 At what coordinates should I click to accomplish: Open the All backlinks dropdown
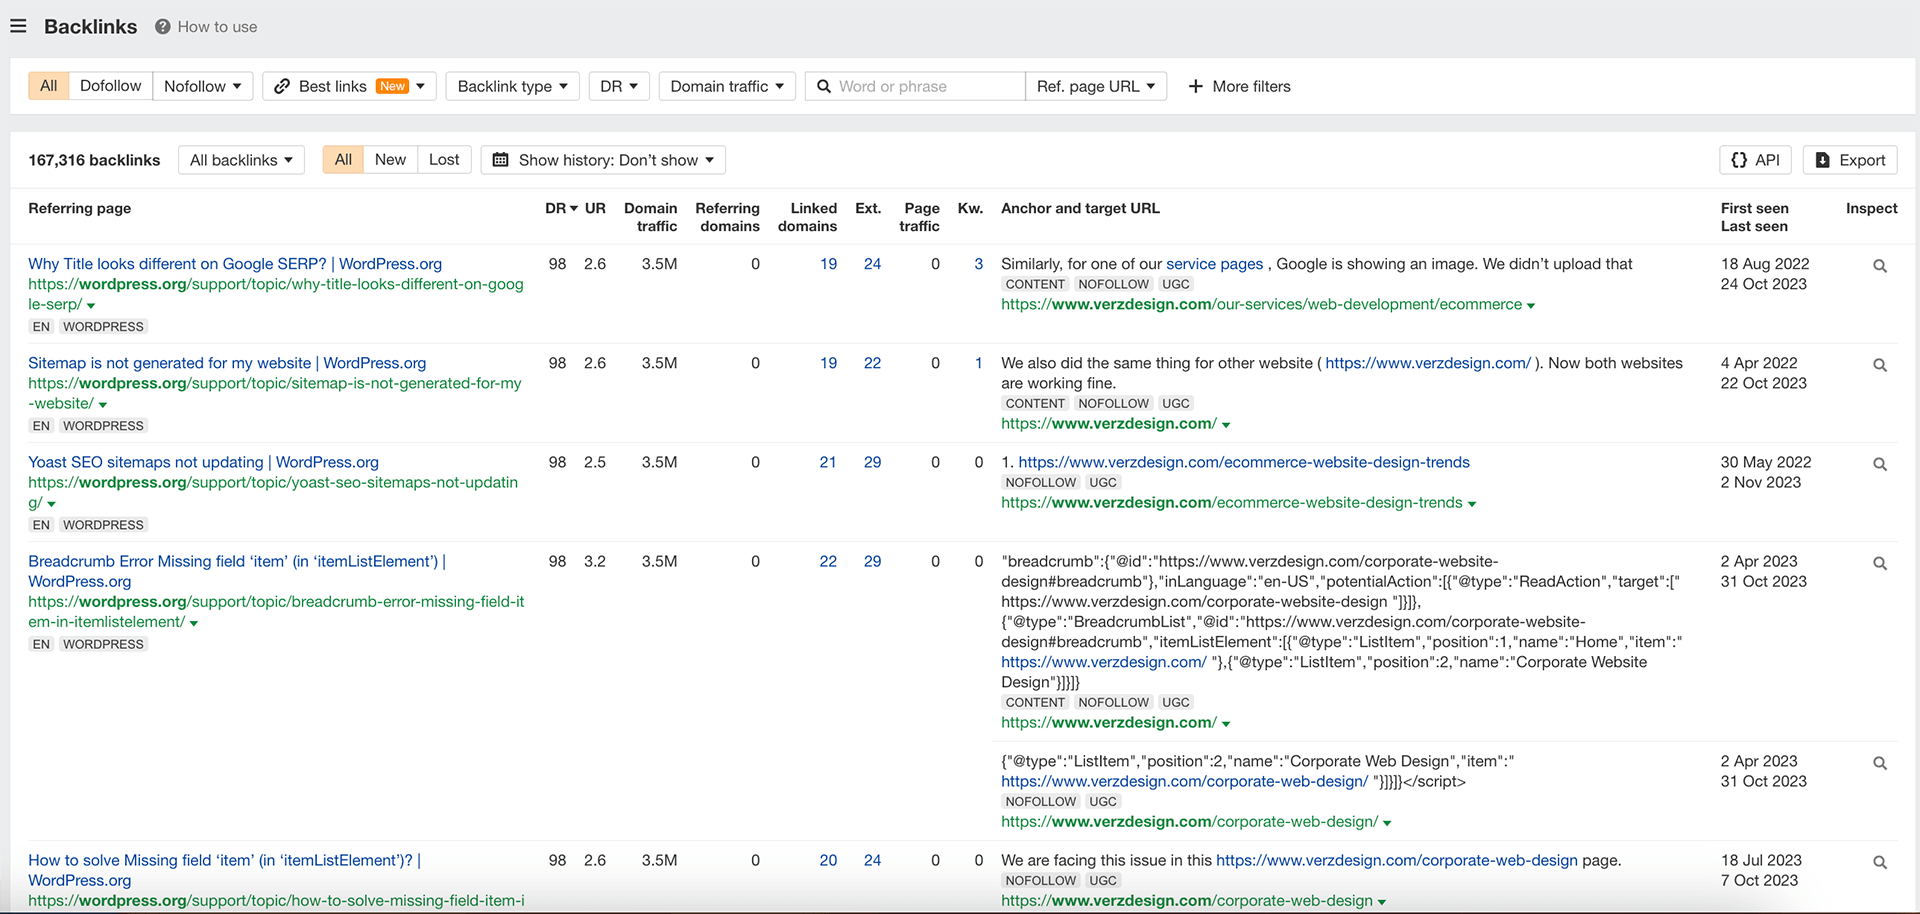pyautogui.click(x=241, y=160)
